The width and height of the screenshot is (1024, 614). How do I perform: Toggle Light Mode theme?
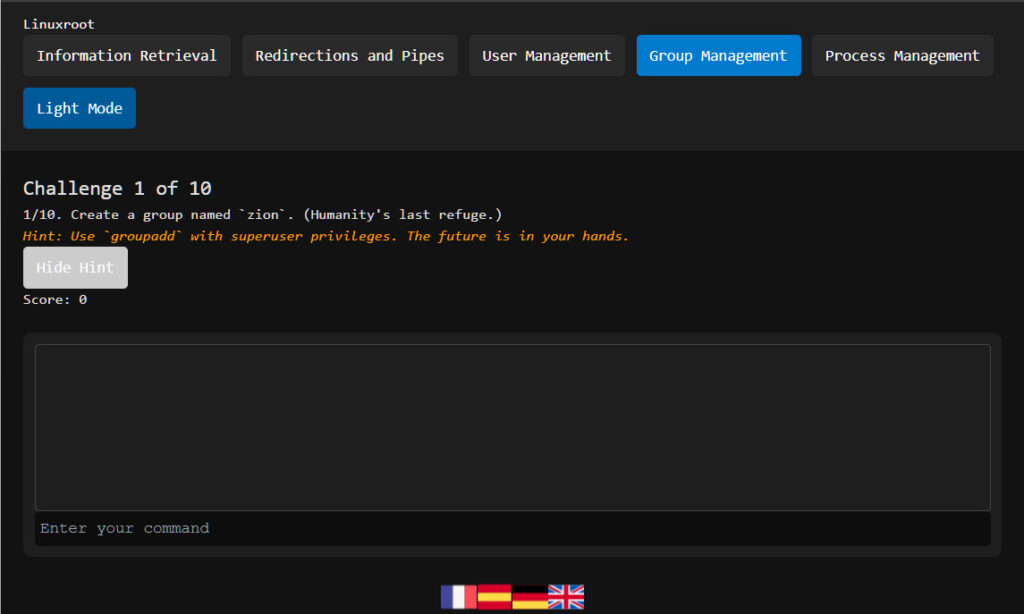(x=80, y=108)
